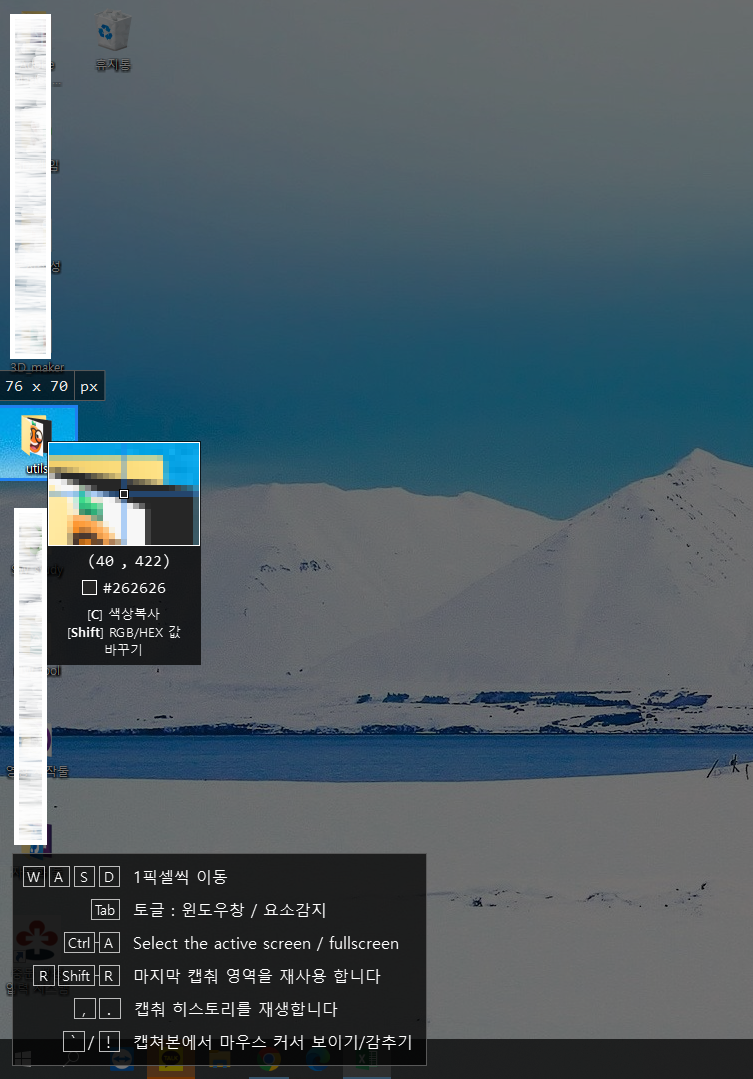Click the W key box in help panel

(34, 877)
